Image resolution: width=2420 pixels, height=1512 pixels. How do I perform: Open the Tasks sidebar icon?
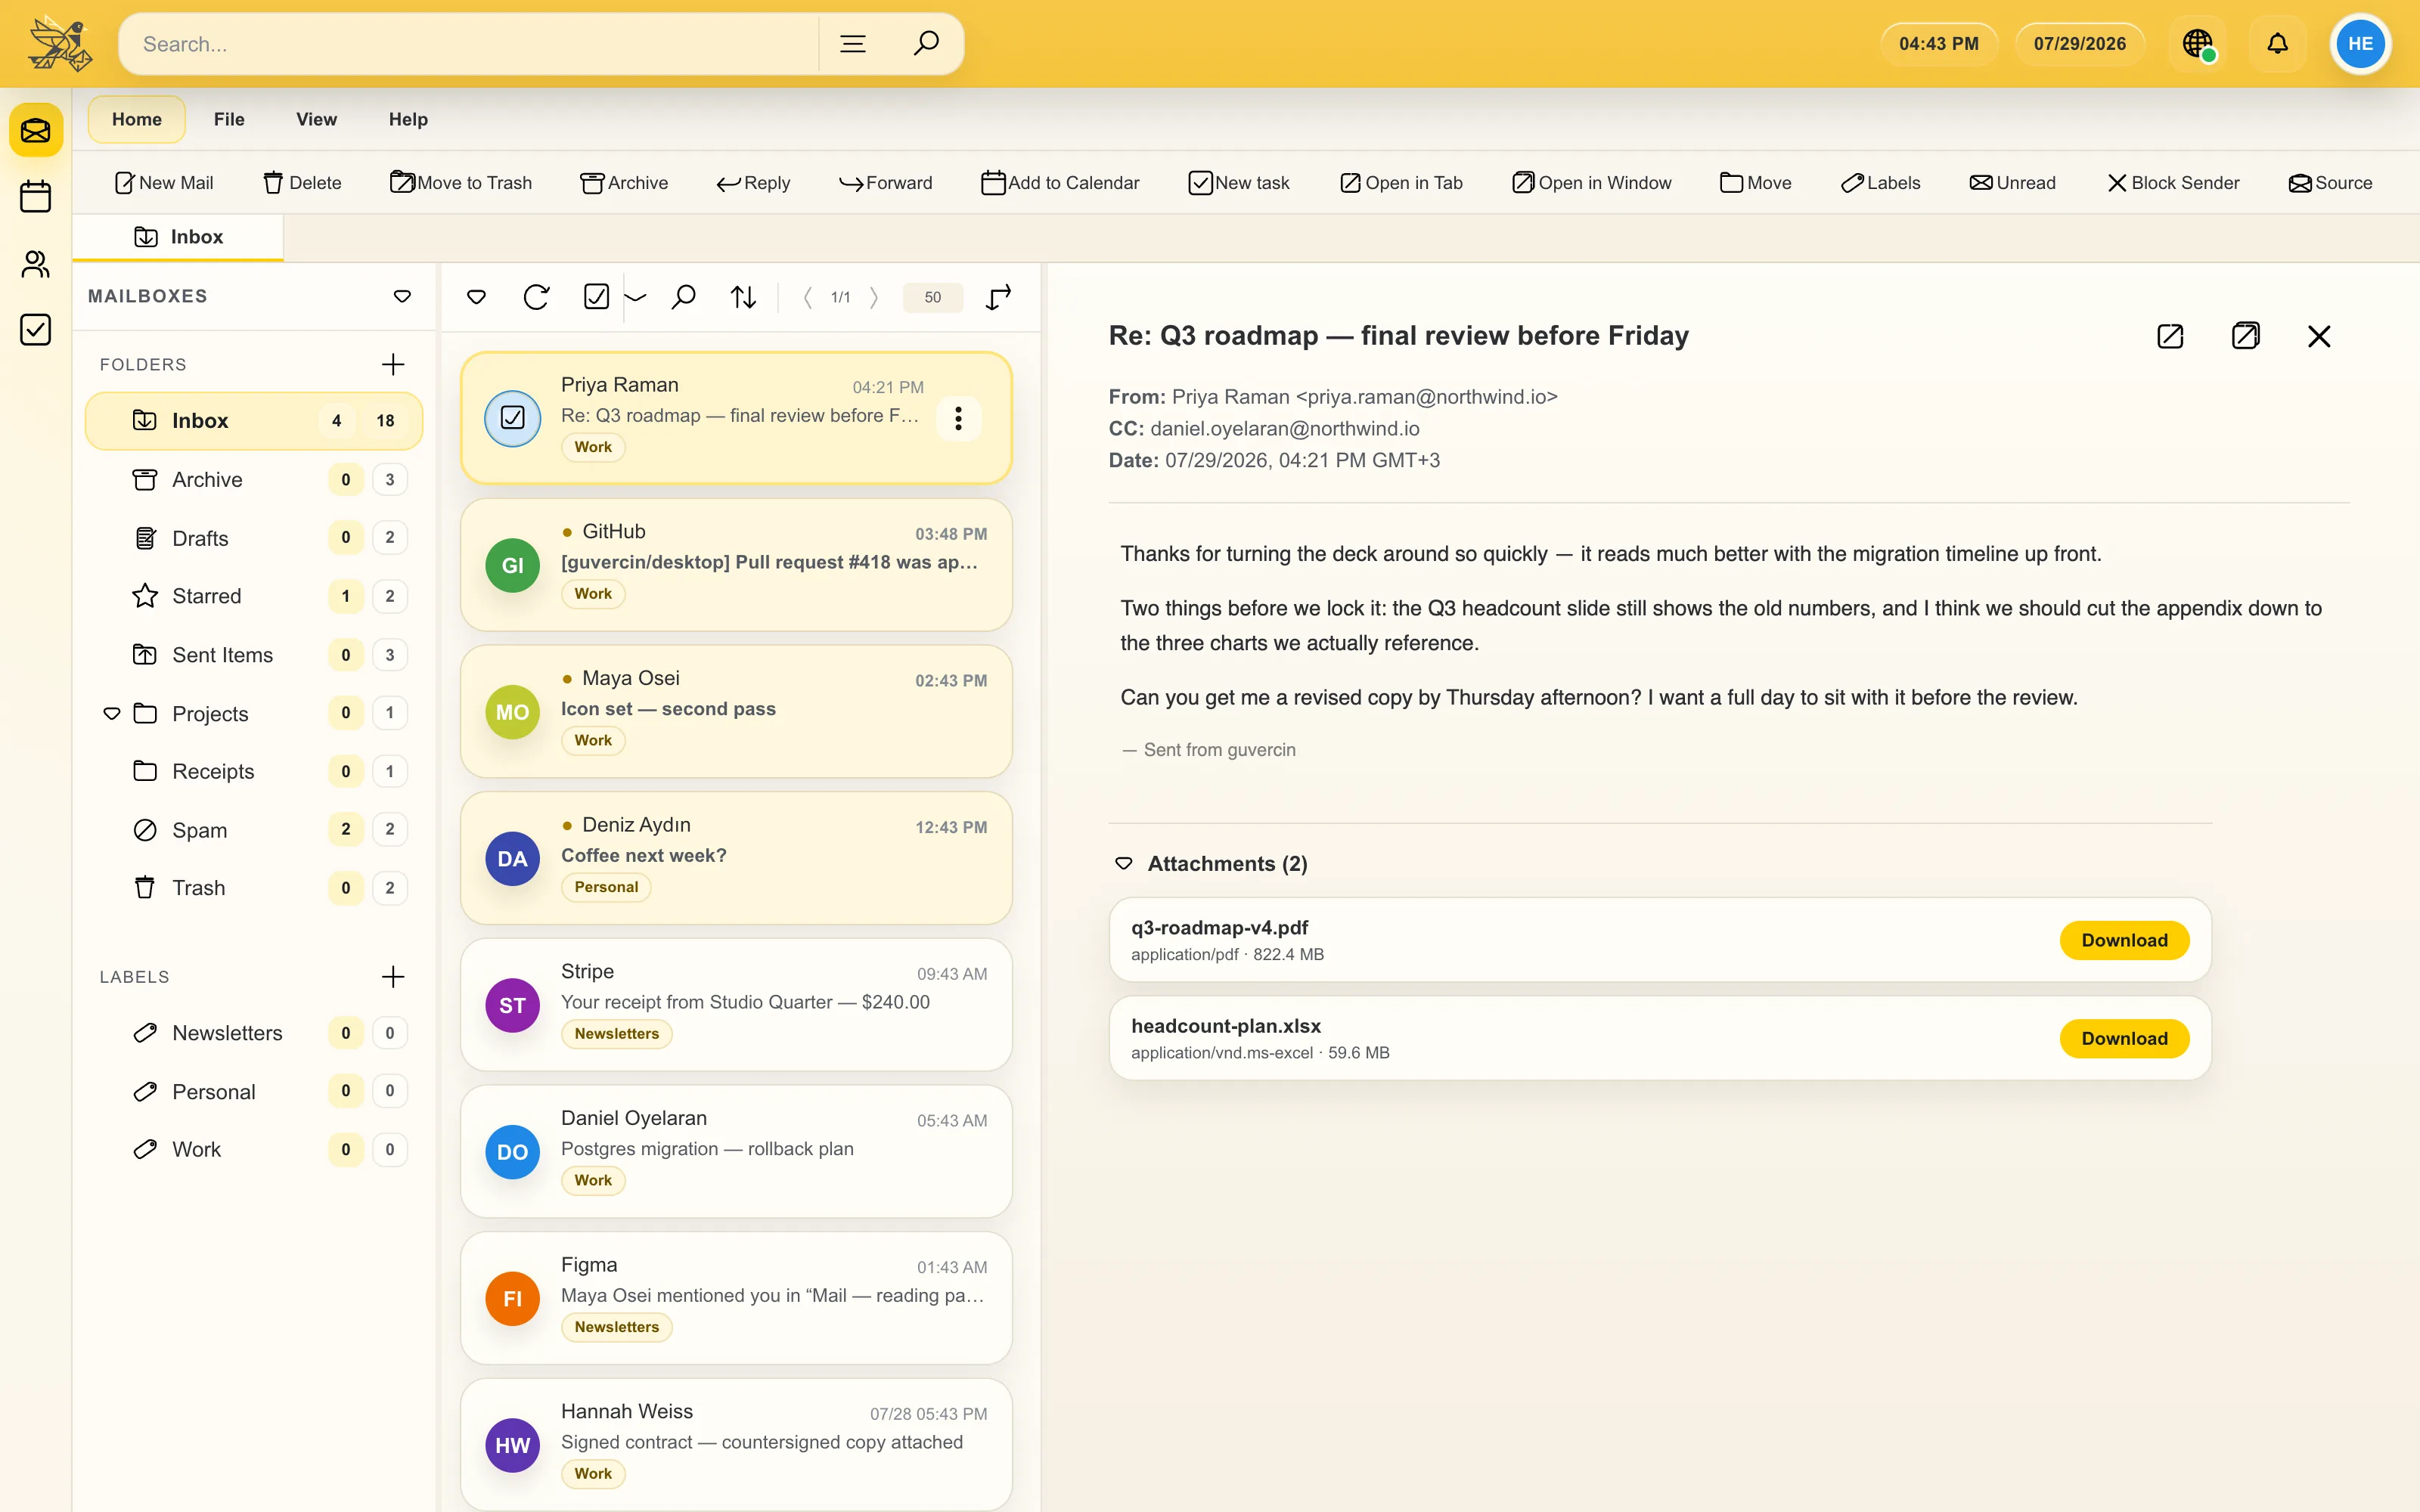[x=36, y=329]
